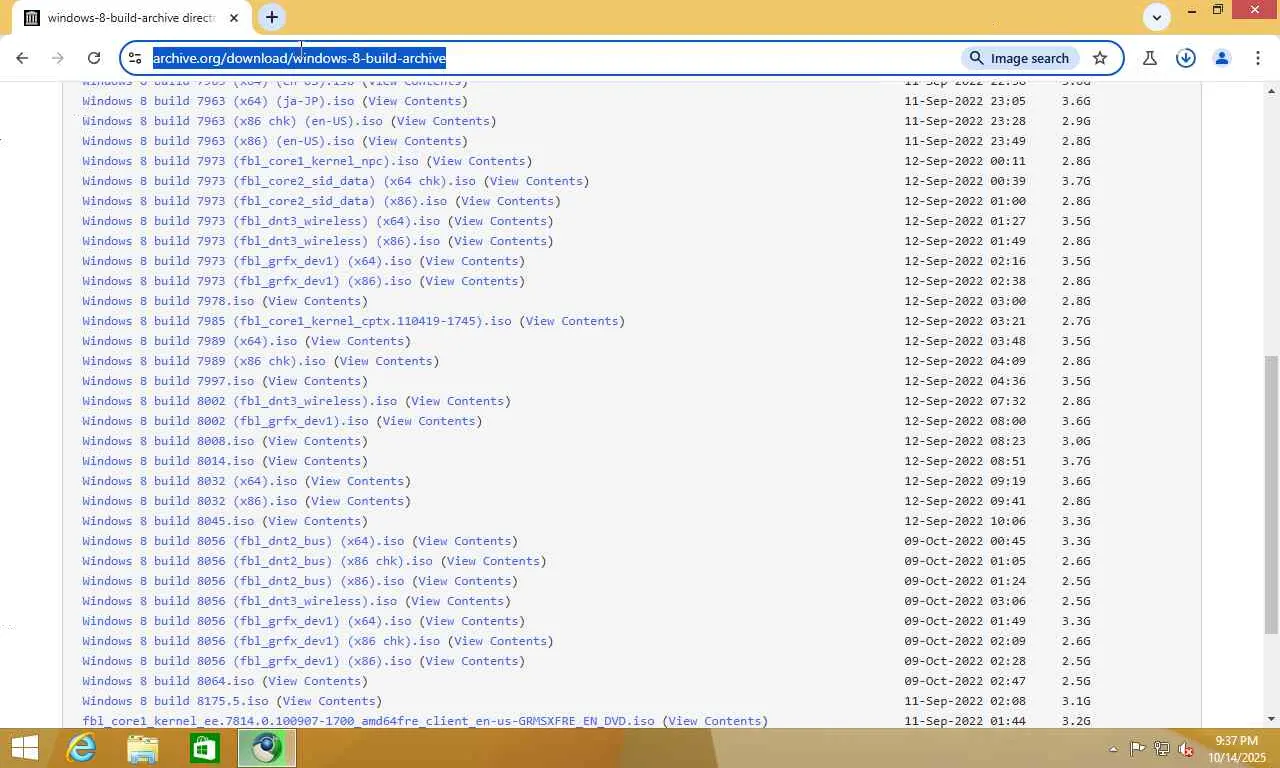This screenshot has width=1280, height=768.
Task: Open Windows 8 build 7973 (fbl_core1_kernel_npc).iso
Action: coord(250,161)
